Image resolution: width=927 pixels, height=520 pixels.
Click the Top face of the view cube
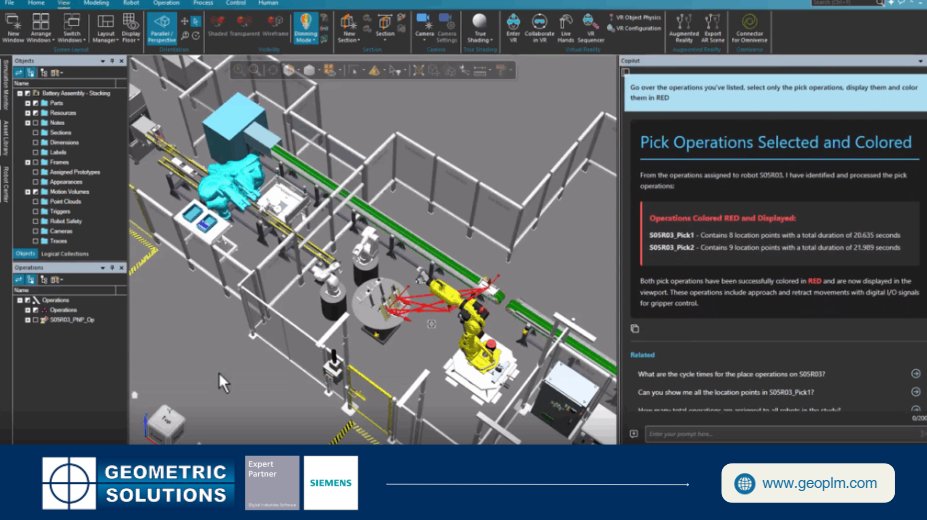click(166, 420)
